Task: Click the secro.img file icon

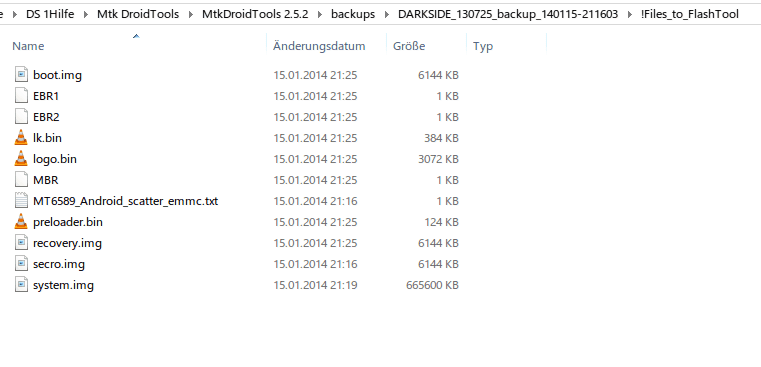Action: click(21, 264)
